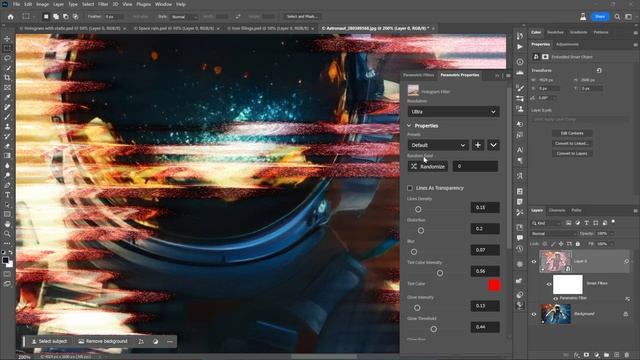This screenshot has width=640, height=360.
Task: Click the Remove background button
Action: [103, 341]
